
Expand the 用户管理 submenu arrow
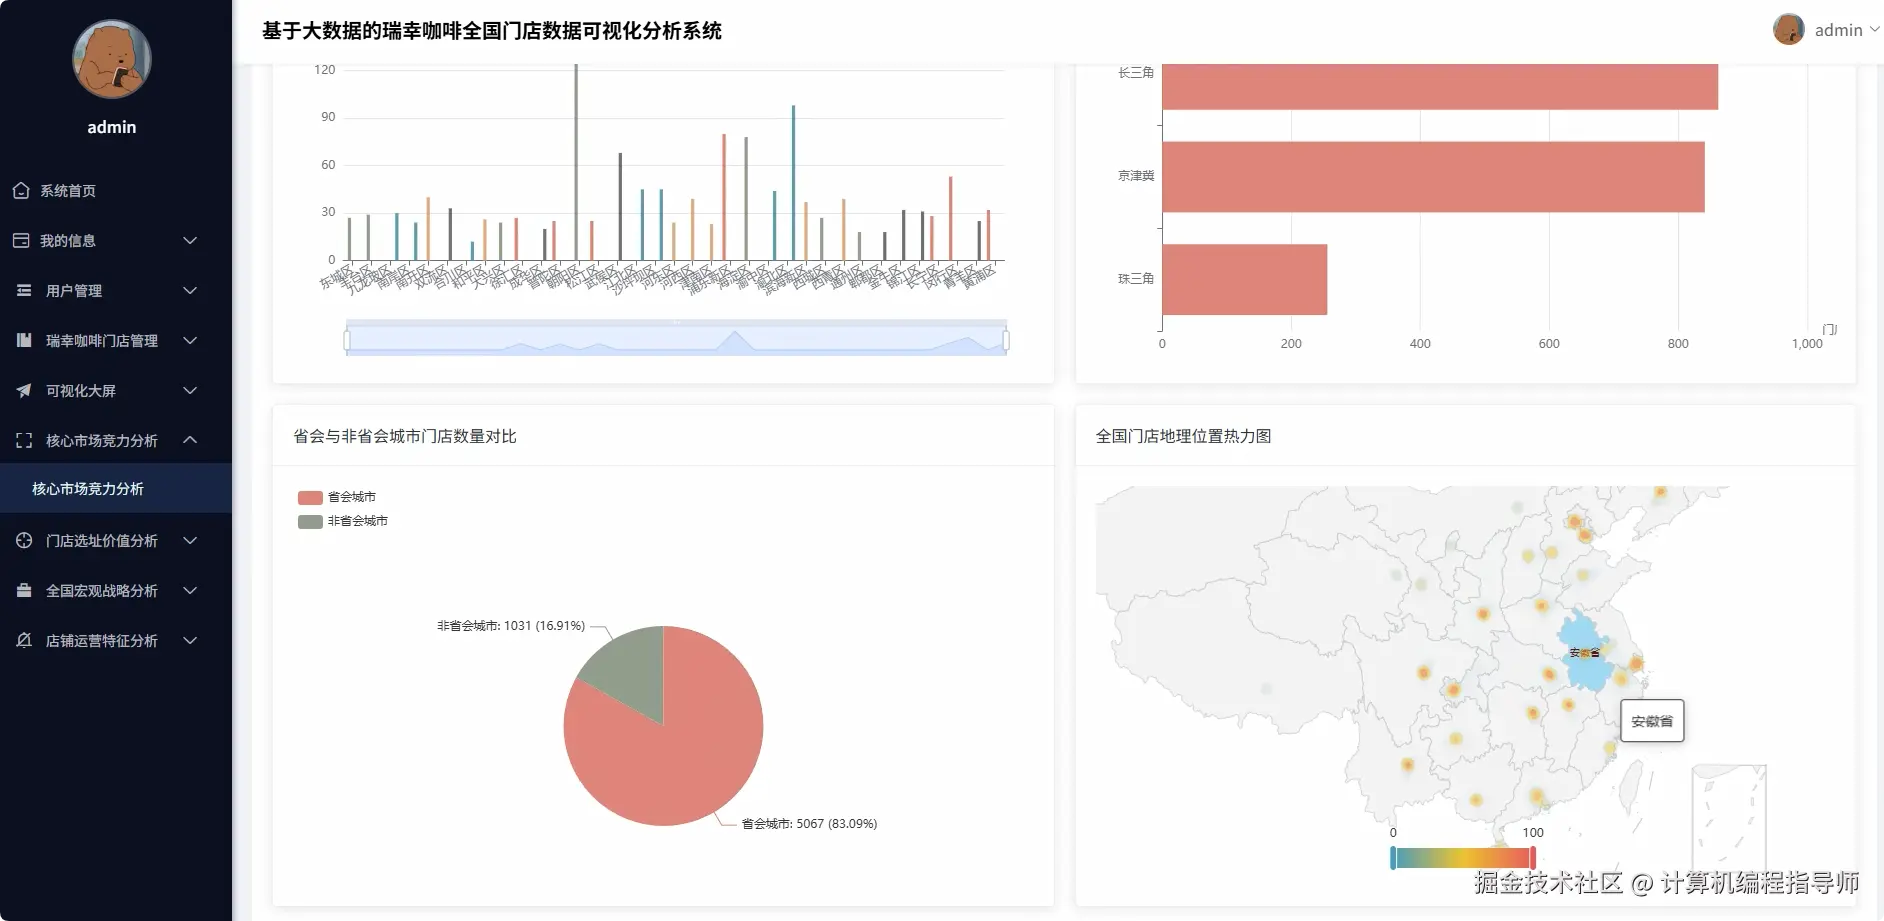[190, 290]
